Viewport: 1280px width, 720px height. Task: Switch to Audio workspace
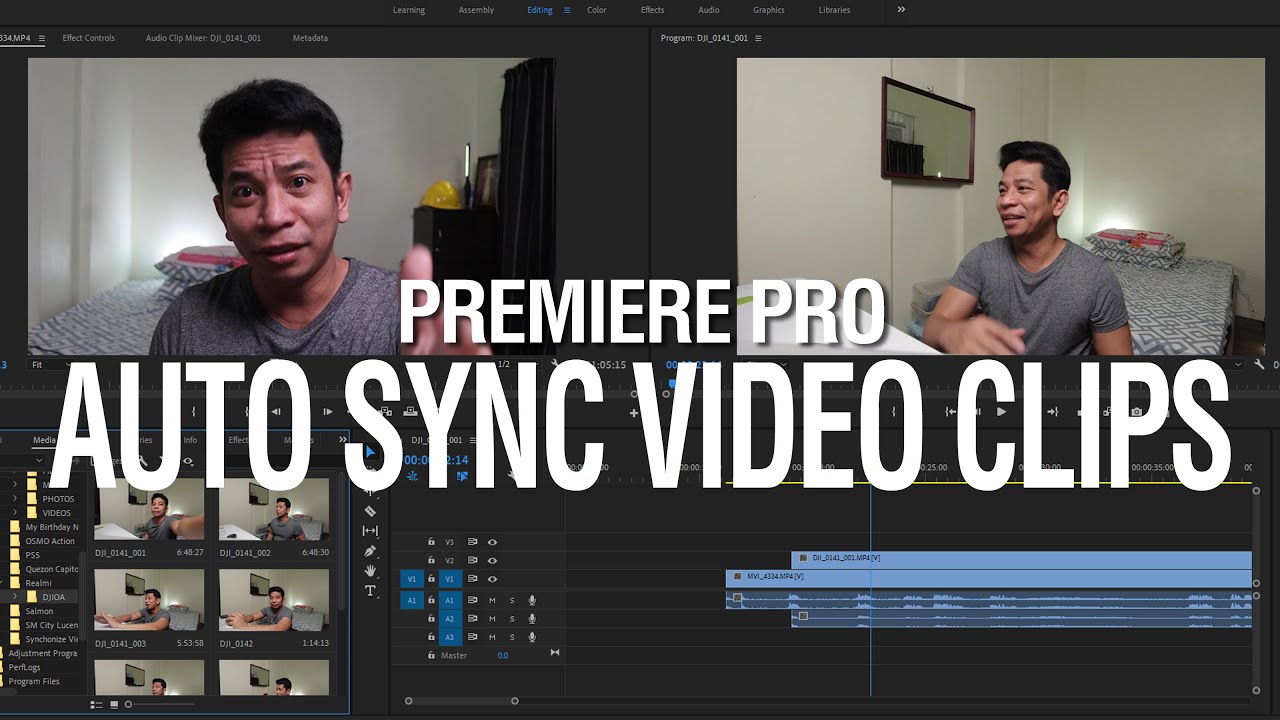(709, 10)
